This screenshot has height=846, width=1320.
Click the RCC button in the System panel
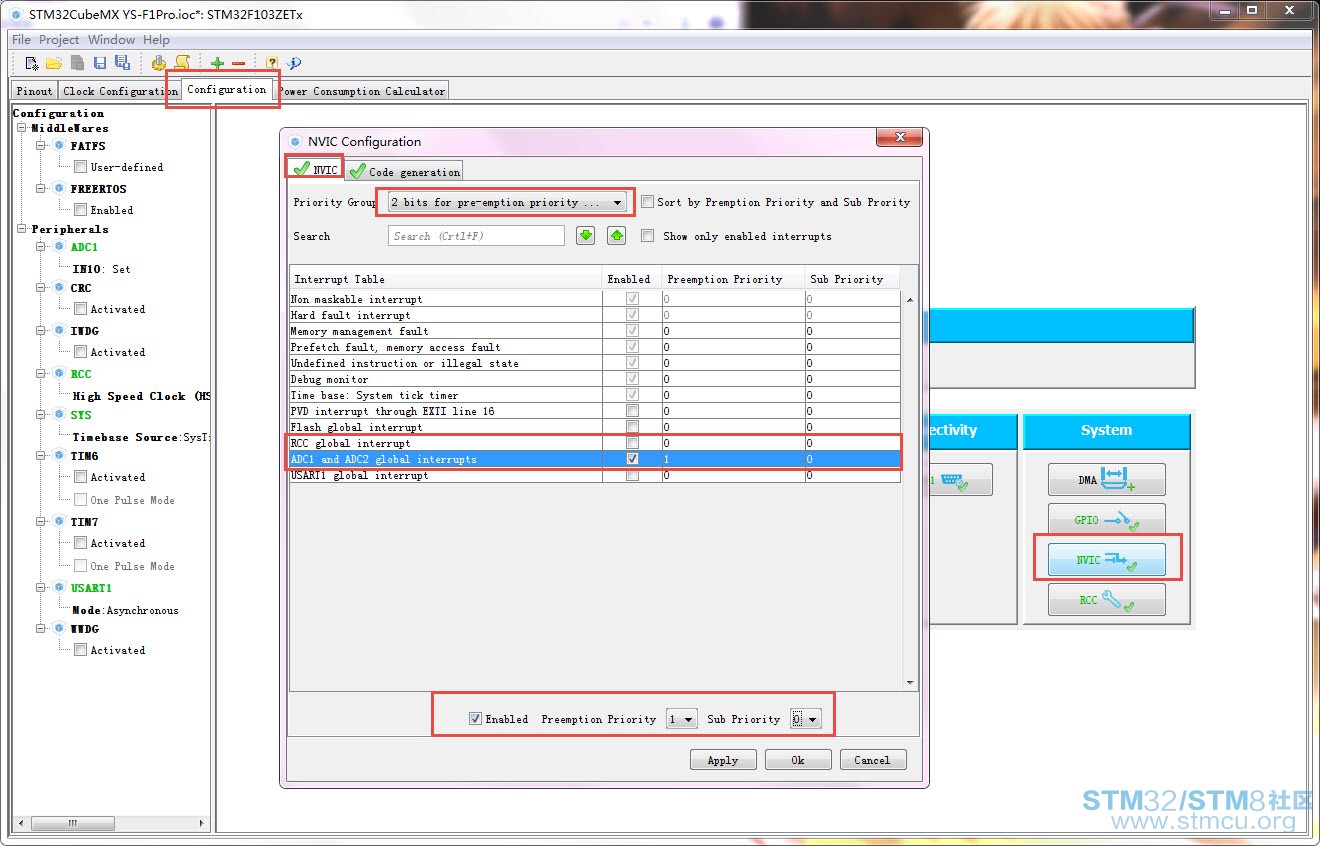point(1107,600)
